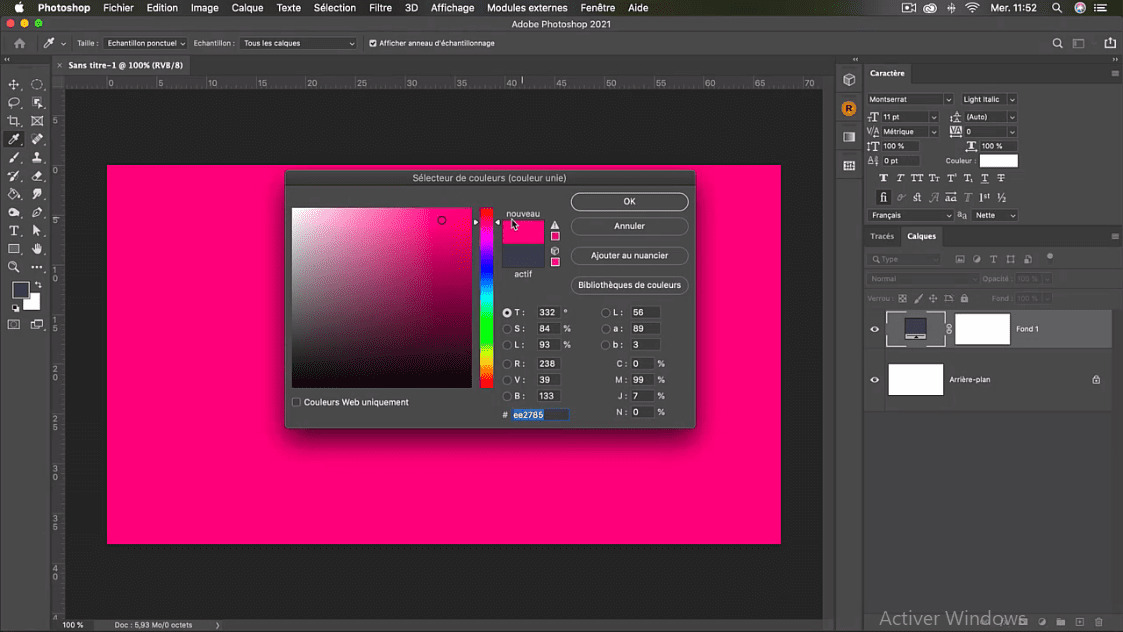Select the Fond 1 layer mask thumbnail
The width and height of the screenshot is (1123, 632).
[982, 329]
